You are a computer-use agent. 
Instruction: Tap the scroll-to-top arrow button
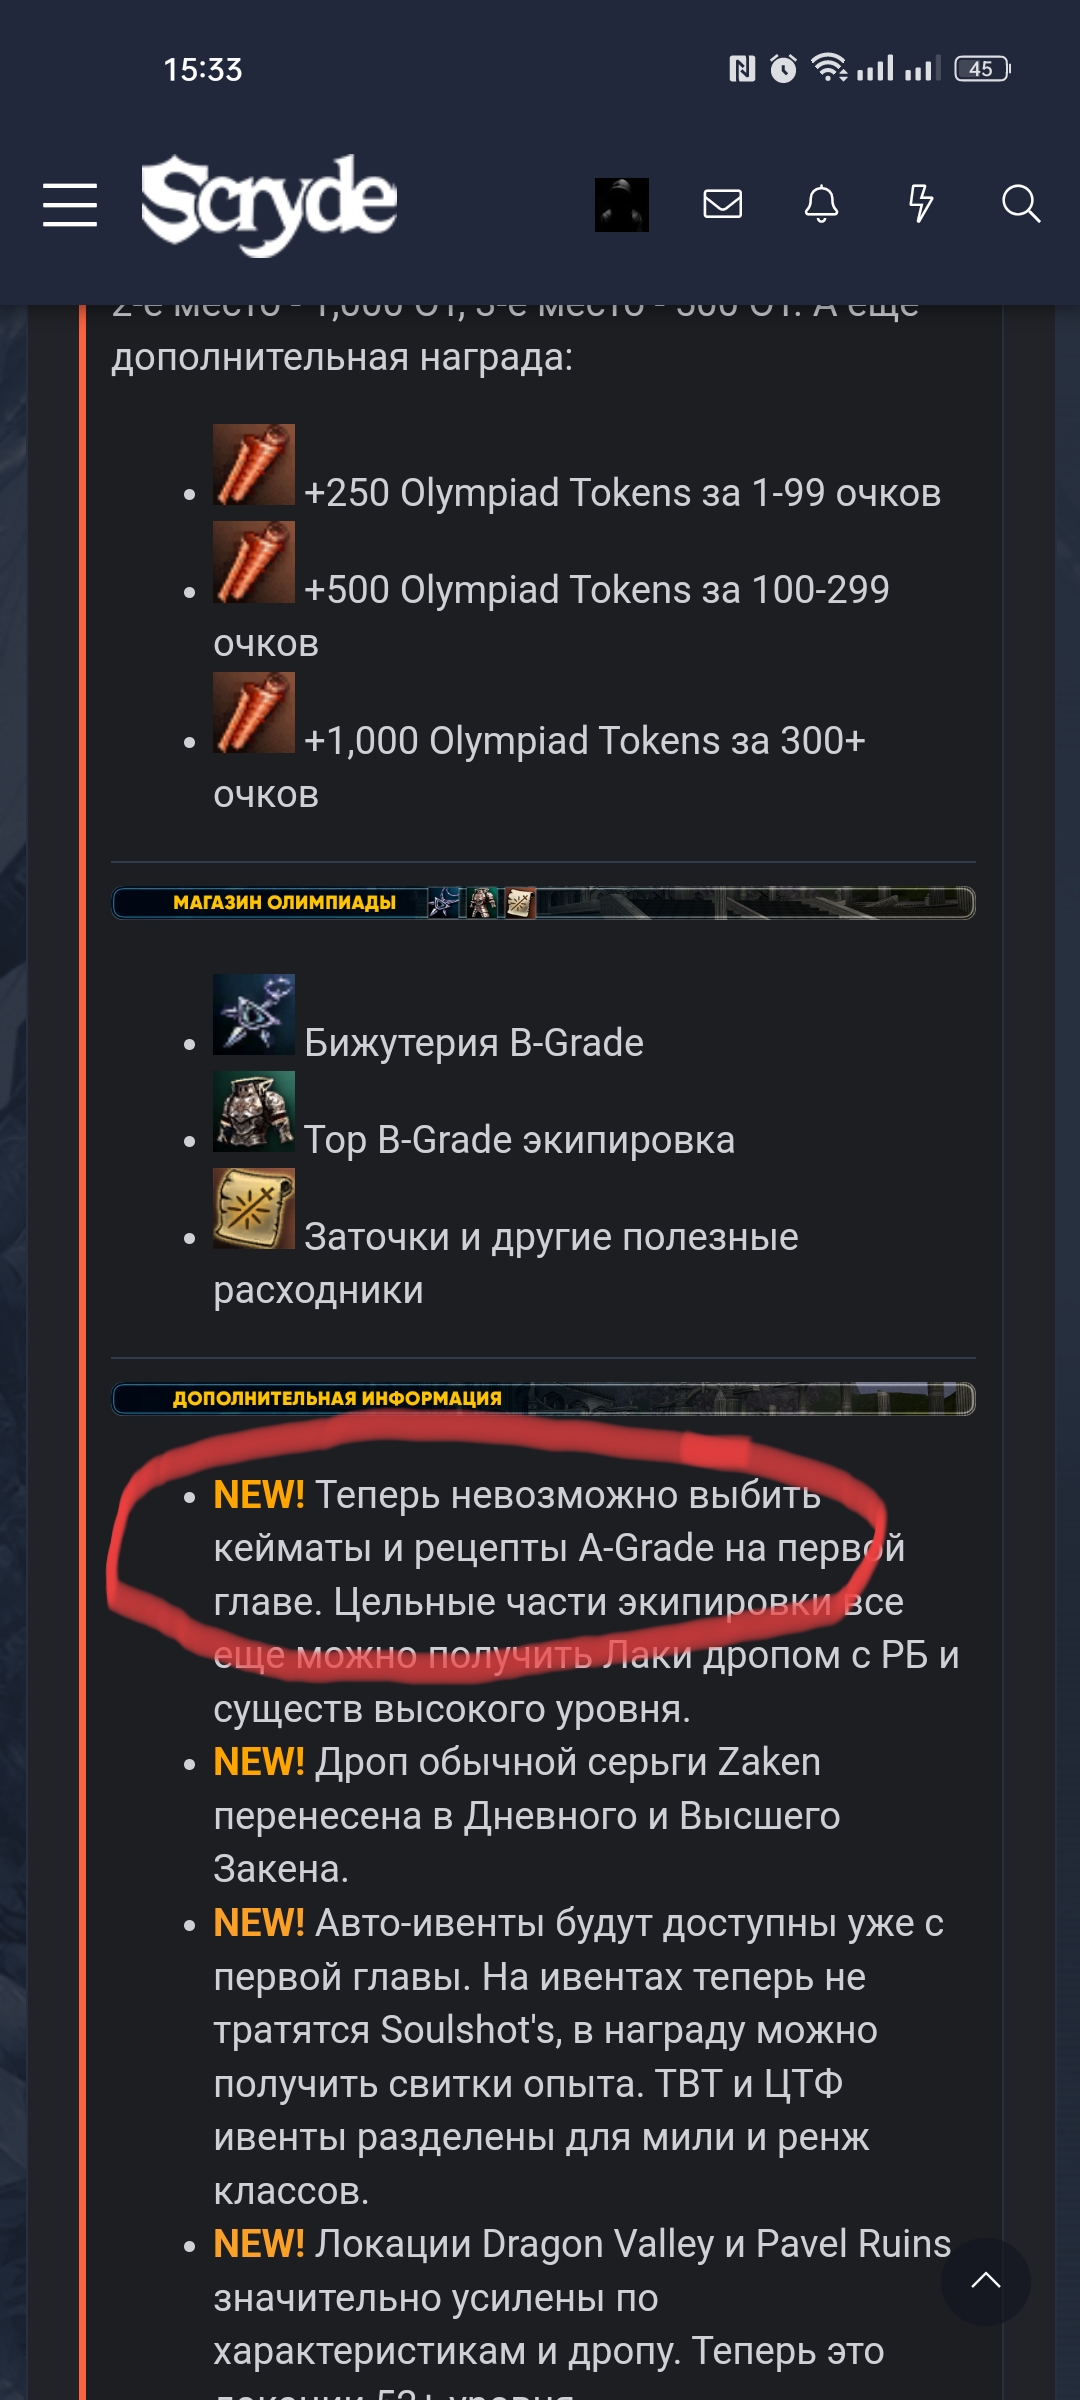986,2281
